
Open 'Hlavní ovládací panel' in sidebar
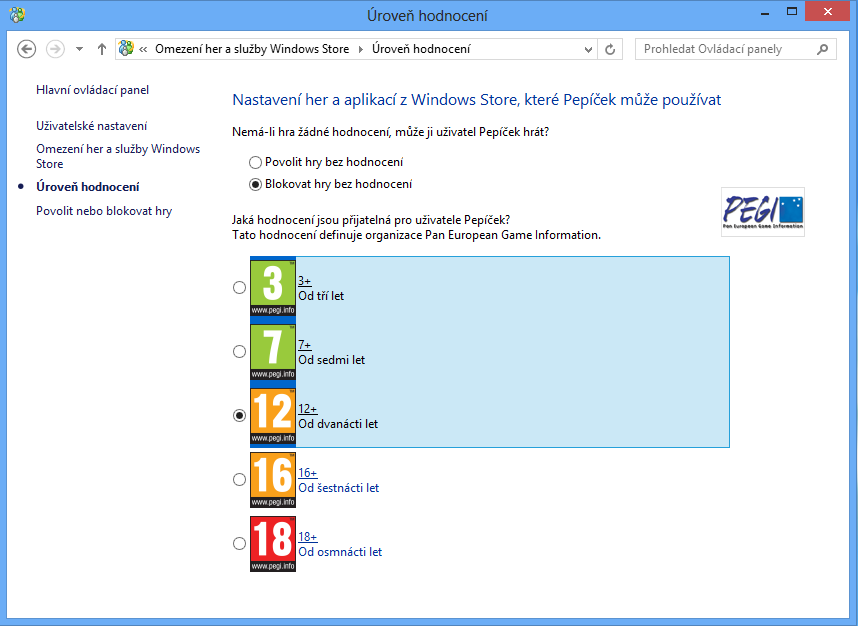(92, 90)
